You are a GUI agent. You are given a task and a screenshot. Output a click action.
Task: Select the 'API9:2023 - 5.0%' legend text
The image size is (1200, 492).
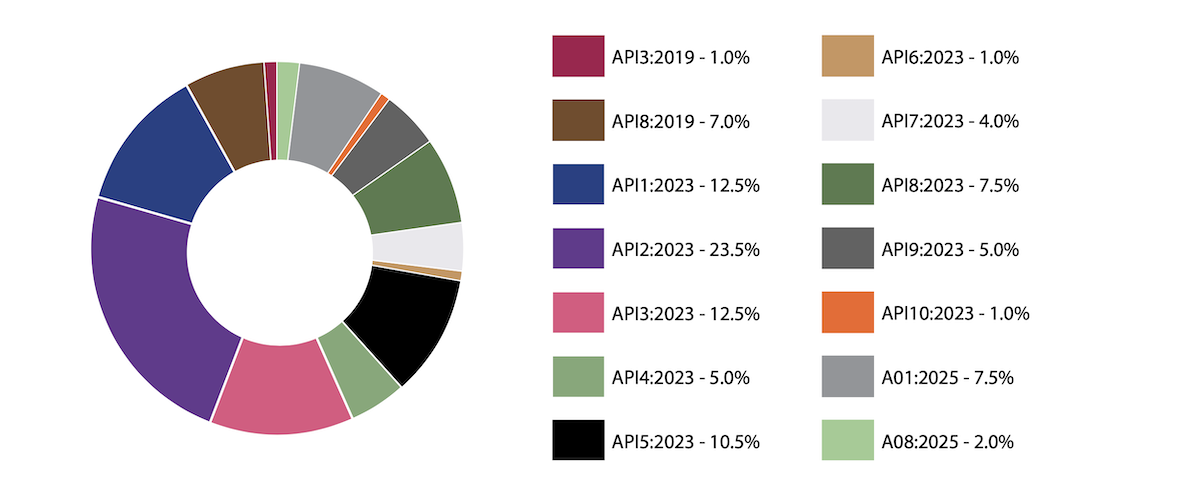(x=950, y=249)
